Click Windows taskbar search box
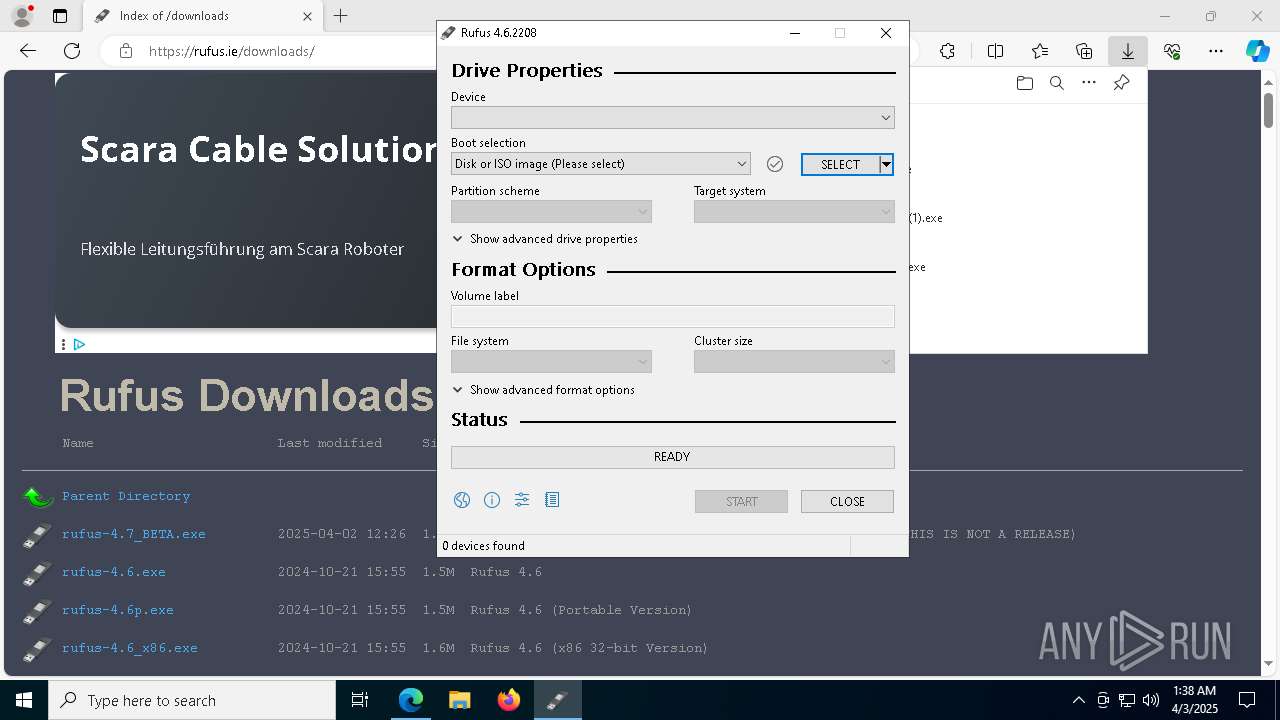Image resolution: width=1280 pixels, height=720 pixels. 192,700
